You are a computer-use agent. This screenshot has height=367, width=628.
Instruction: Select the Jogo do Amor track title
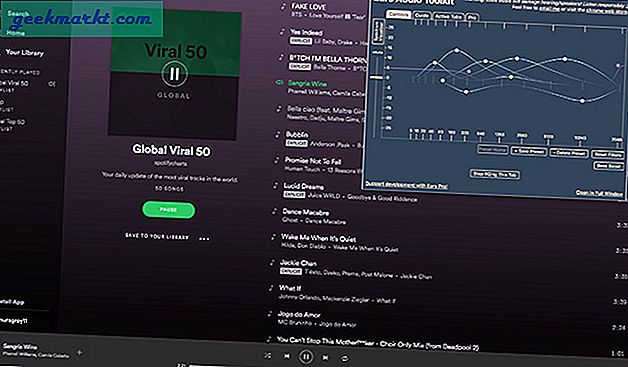pos(299,314)
